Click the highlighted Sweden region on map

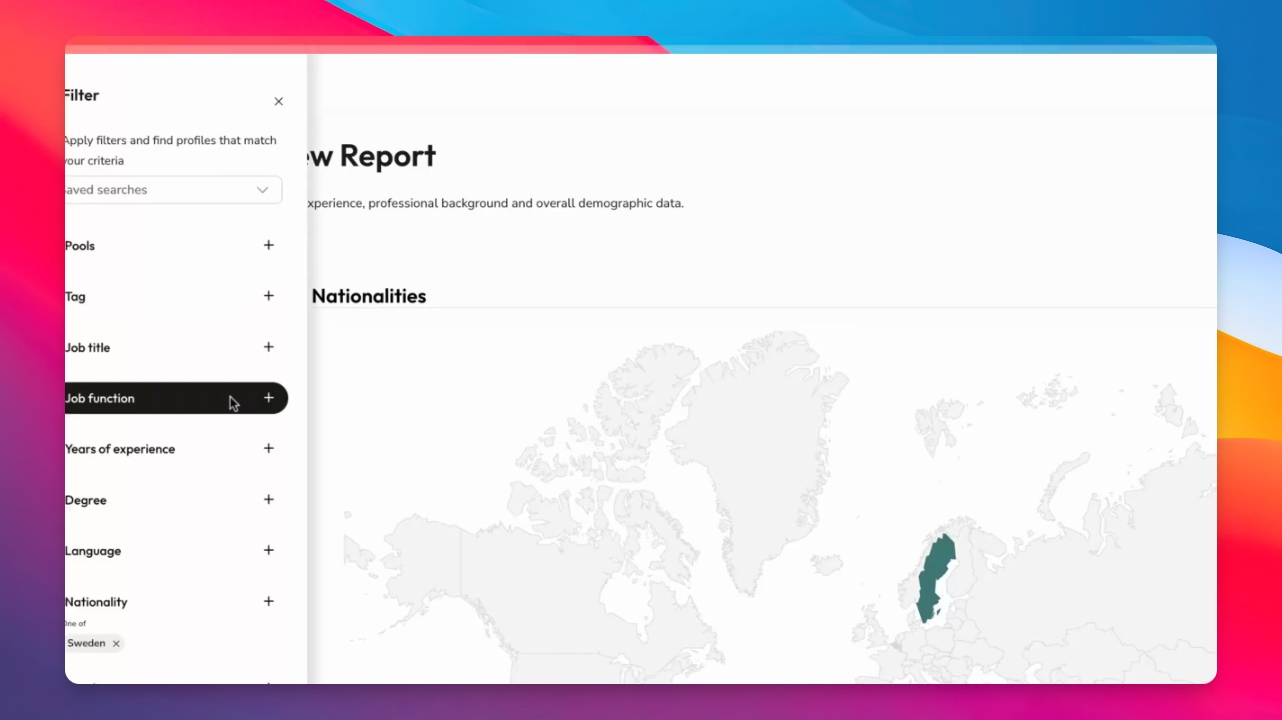[936, 578]
